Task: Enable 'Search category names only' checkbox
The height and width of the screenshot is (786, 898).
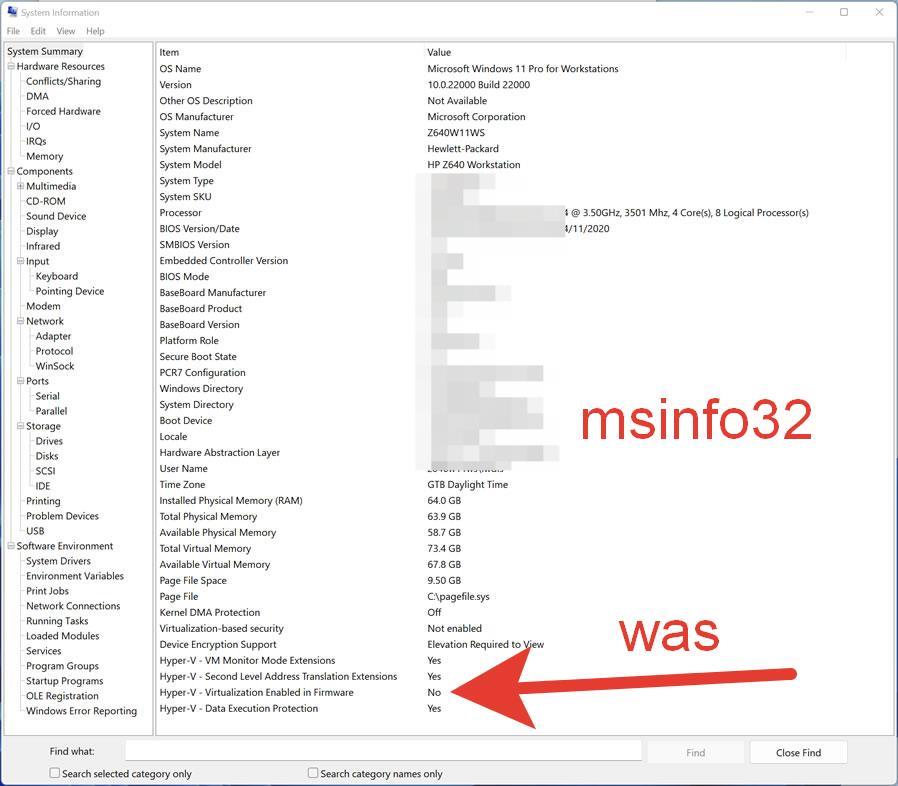Action: (x=313, y=773)
